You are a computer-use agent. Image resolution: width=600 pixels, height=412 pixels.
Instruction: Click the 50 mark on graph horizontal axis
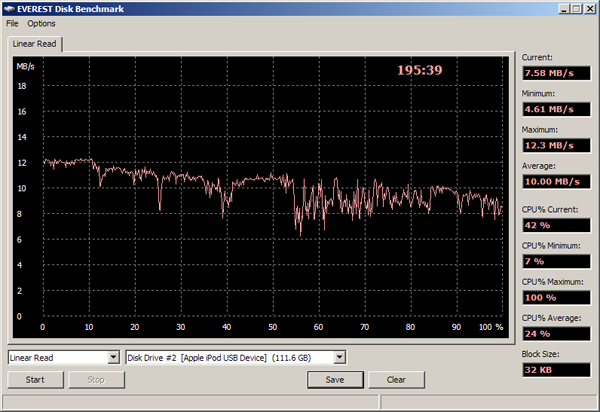[x=272, y=327]
